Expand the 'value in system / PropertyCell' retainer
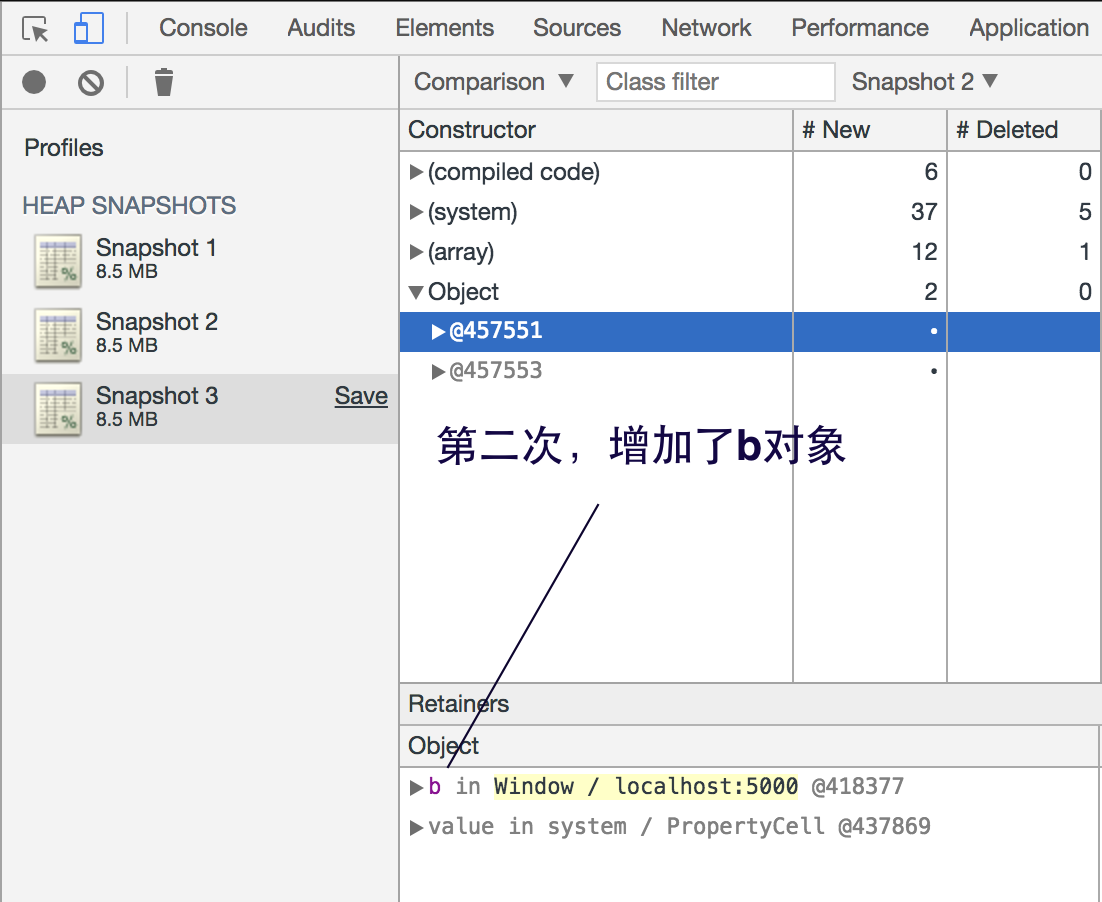 point(416,827)
